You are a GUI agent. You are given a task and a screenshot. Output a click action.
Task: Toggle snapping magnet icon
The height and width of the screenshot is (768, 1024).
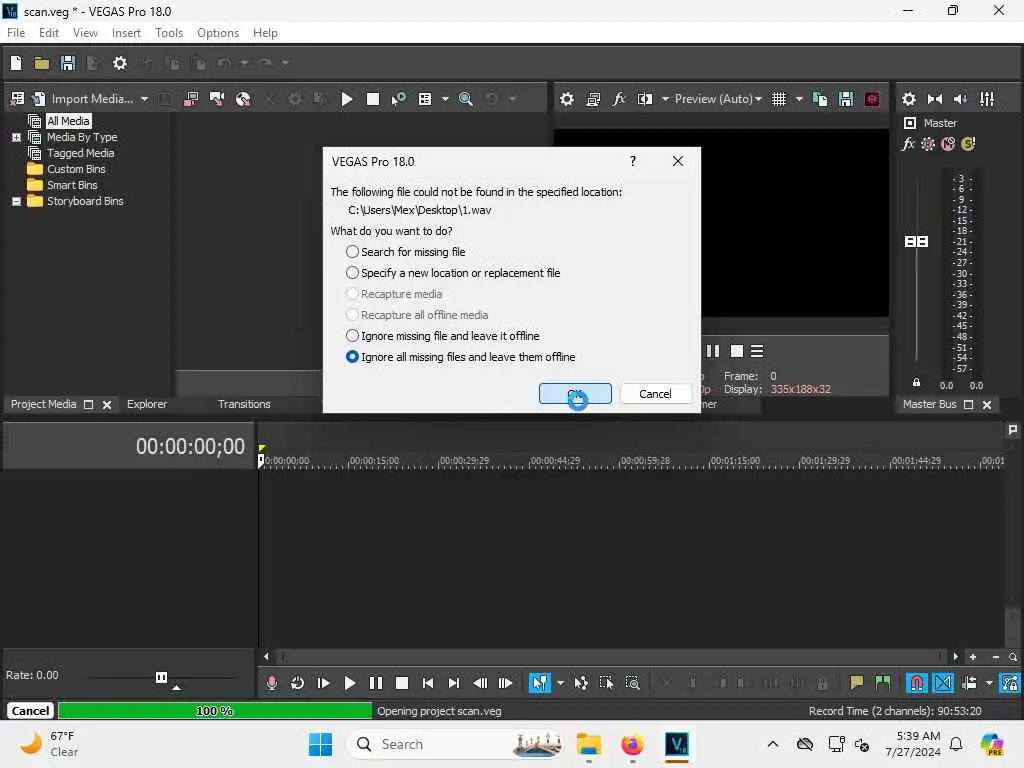pyautogui.click(x=917, y=683)
